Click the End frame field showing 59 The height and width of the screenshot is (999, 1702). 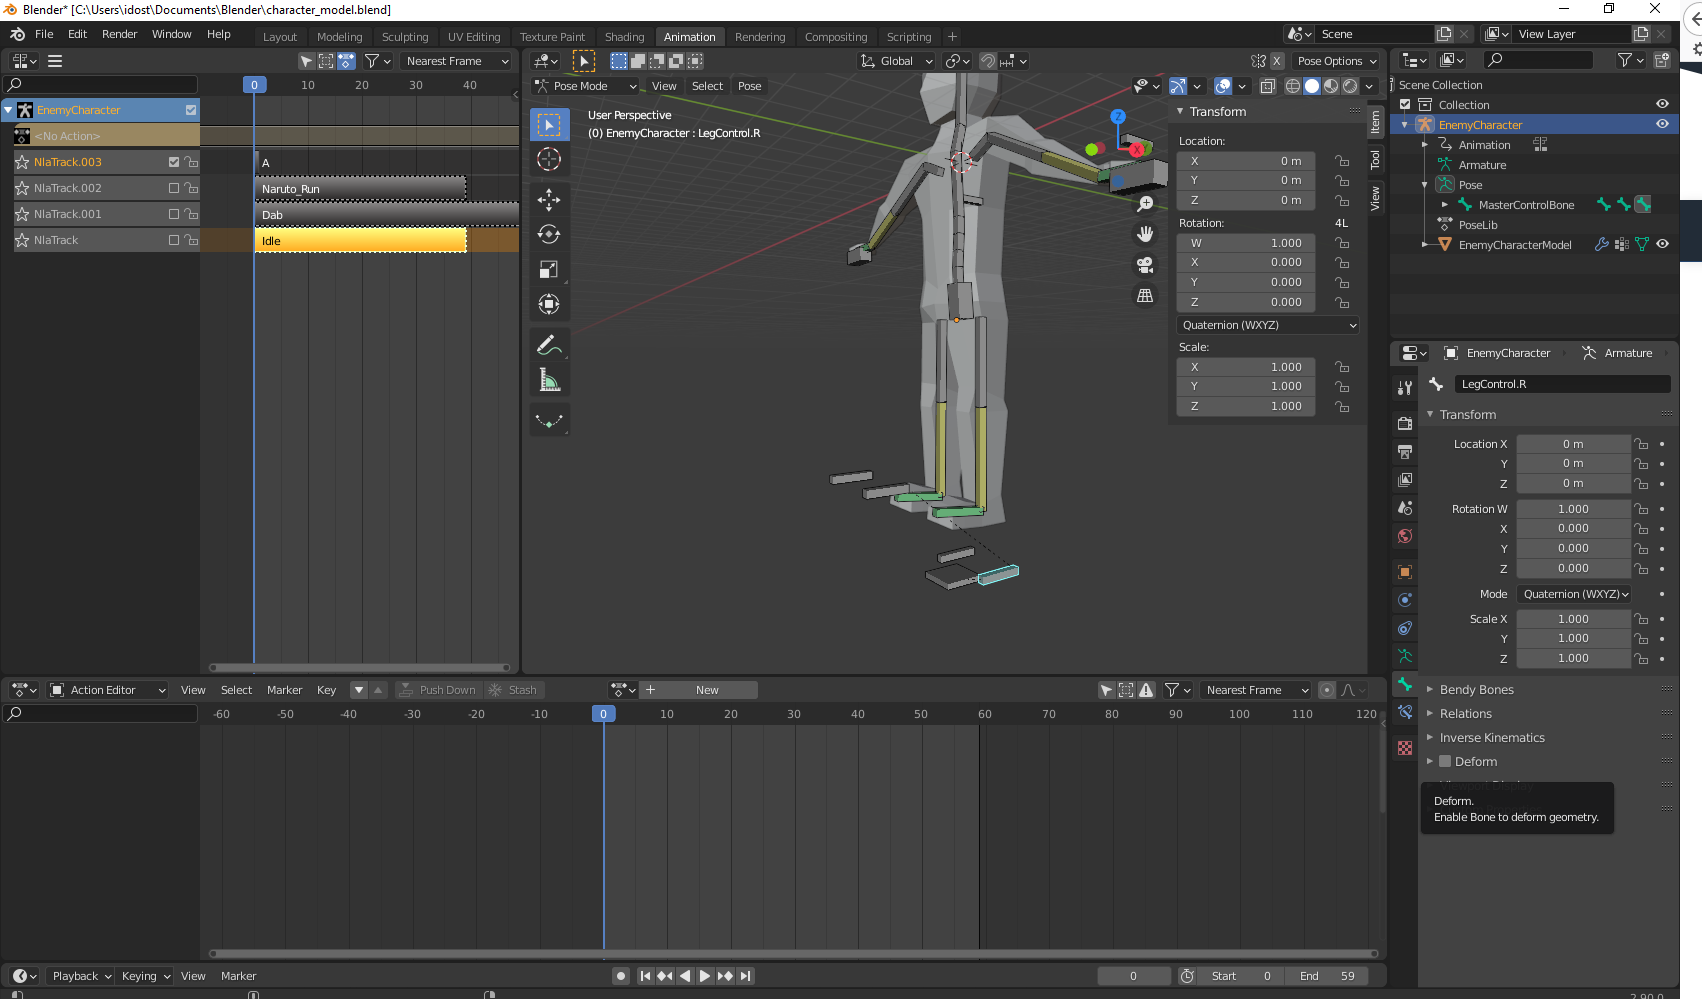point(1325,976)
